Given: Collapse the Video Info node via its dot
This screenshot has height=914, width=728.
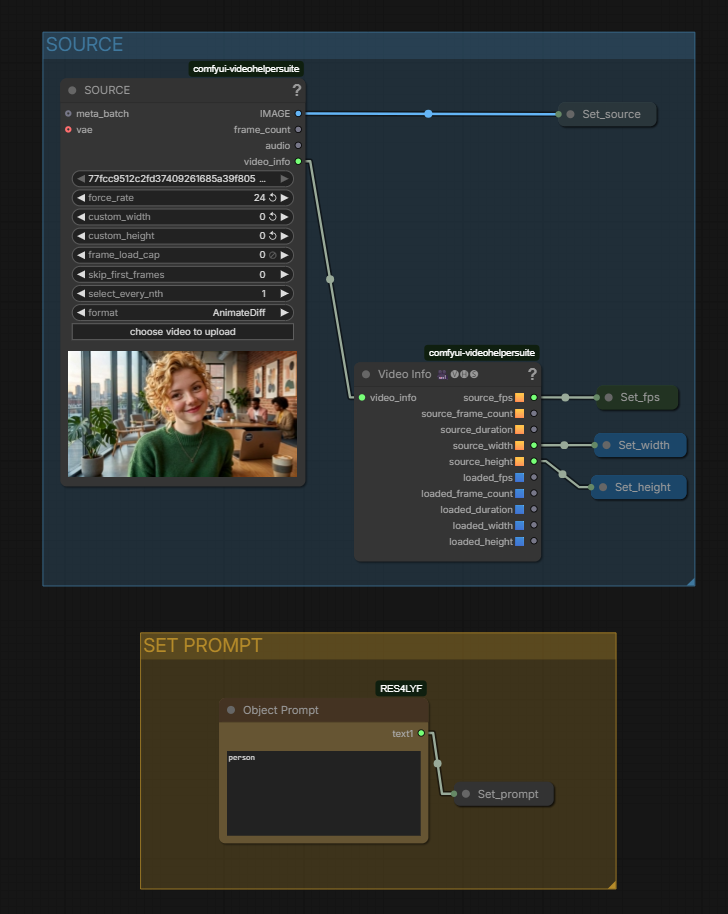Looking at the screenshot, I should (366, 374).
